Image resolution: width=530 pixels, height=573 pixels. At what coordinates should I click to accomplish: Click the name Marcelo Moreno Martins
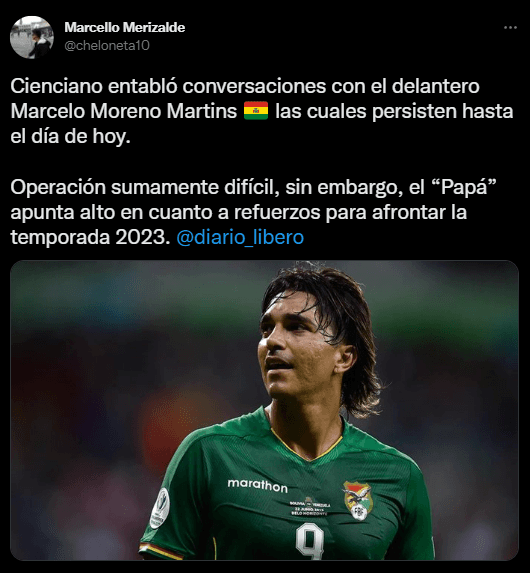tap(124, 111)
